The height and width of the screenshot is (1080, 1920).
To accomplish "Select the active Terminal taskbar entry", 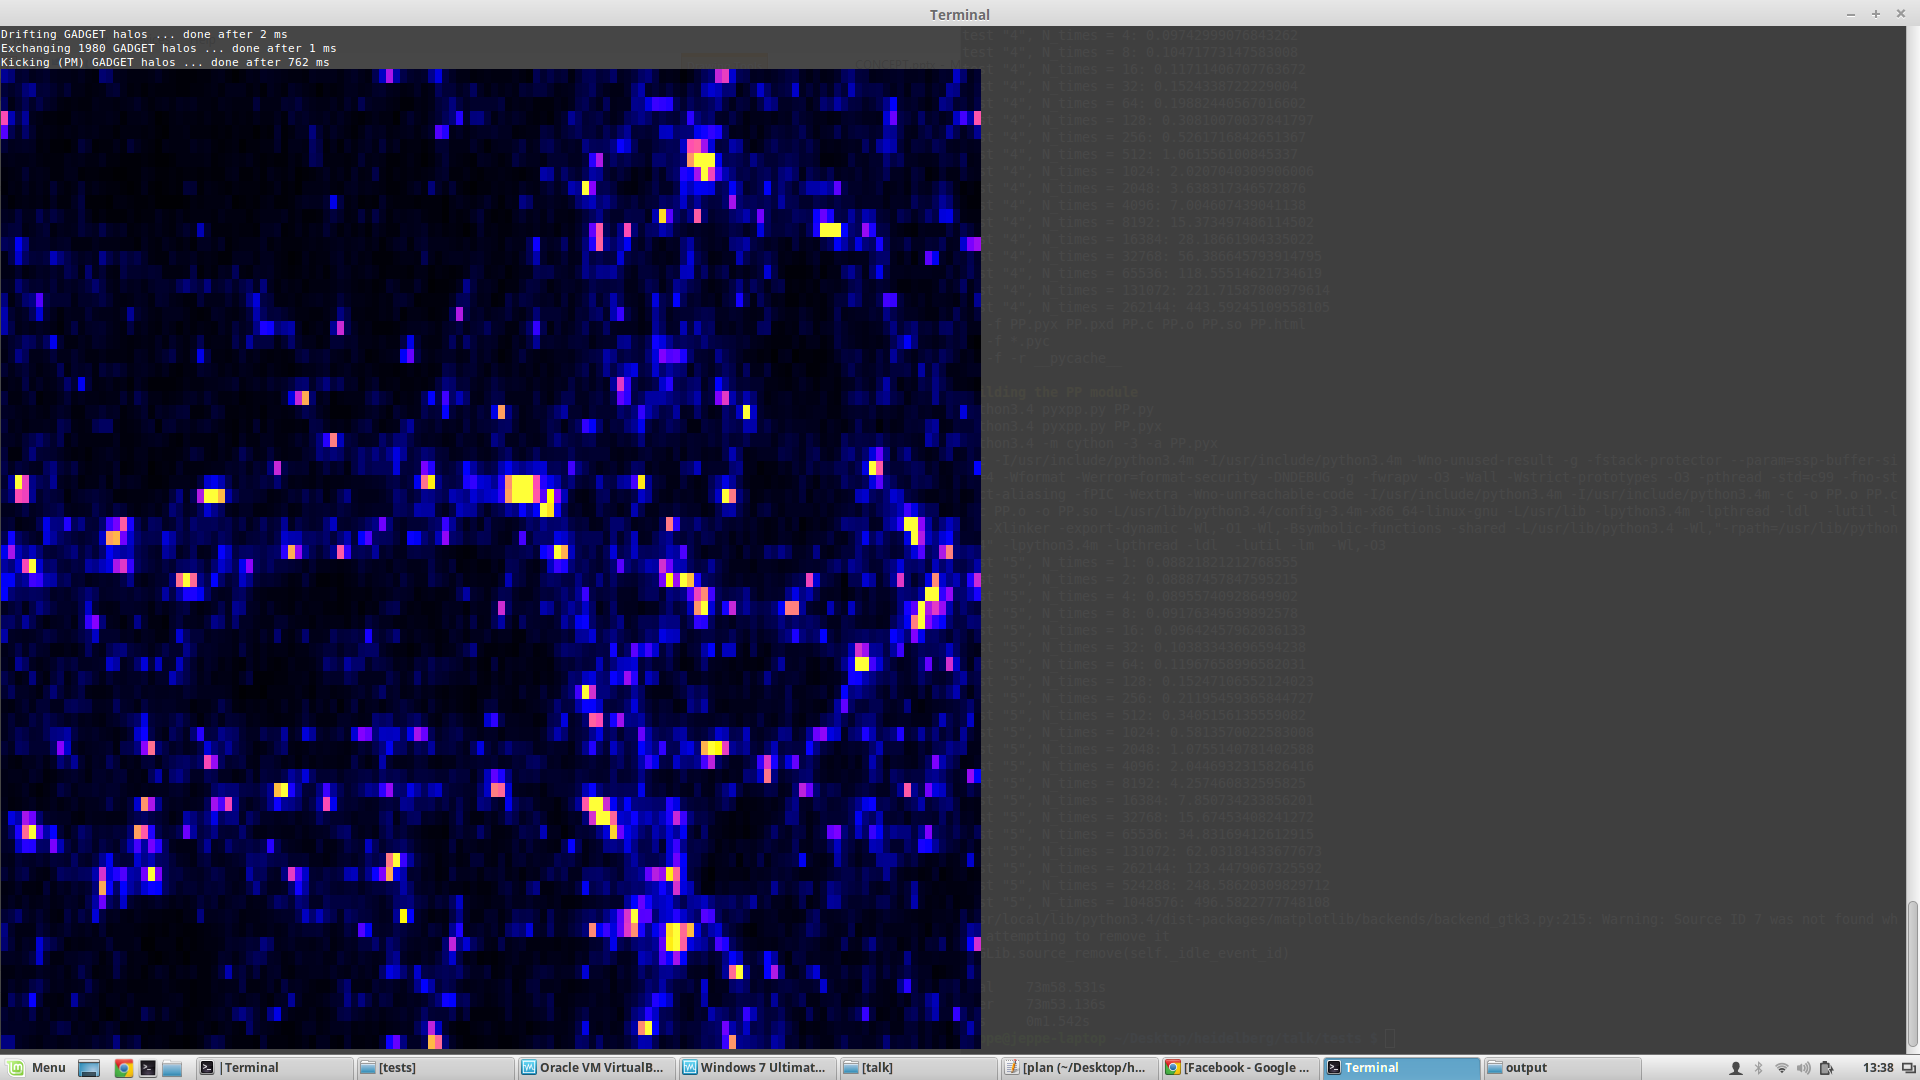I will (x=1401, y=1068).
